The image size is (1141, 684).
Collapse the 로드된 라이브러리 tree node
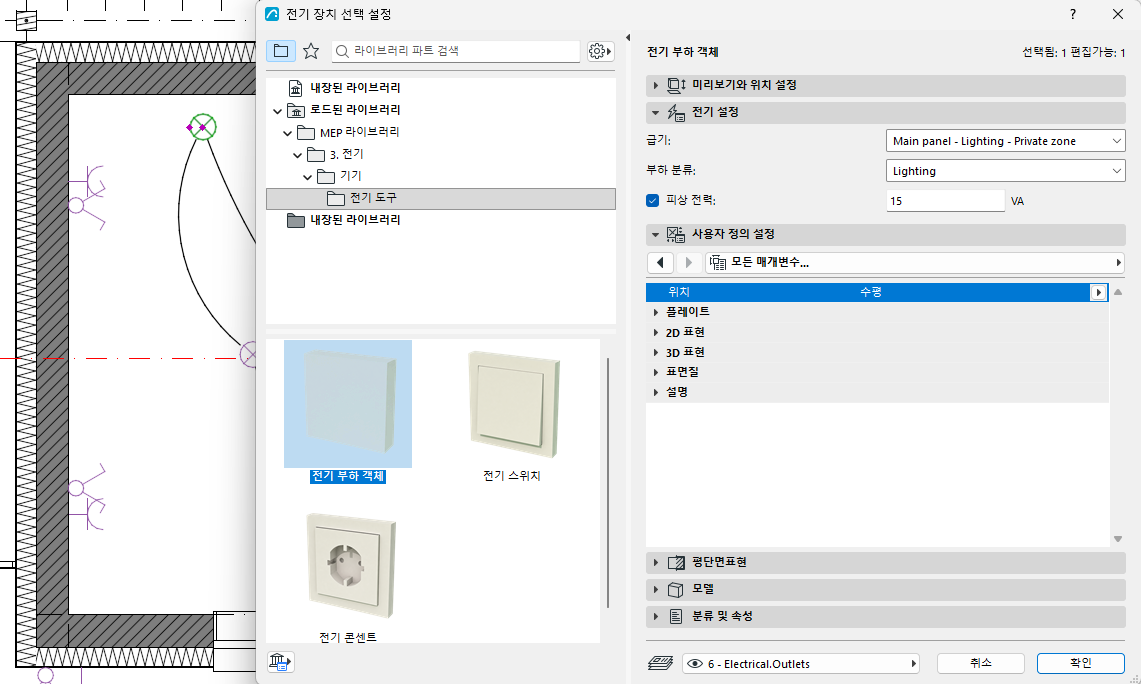(x=277, y=111)
